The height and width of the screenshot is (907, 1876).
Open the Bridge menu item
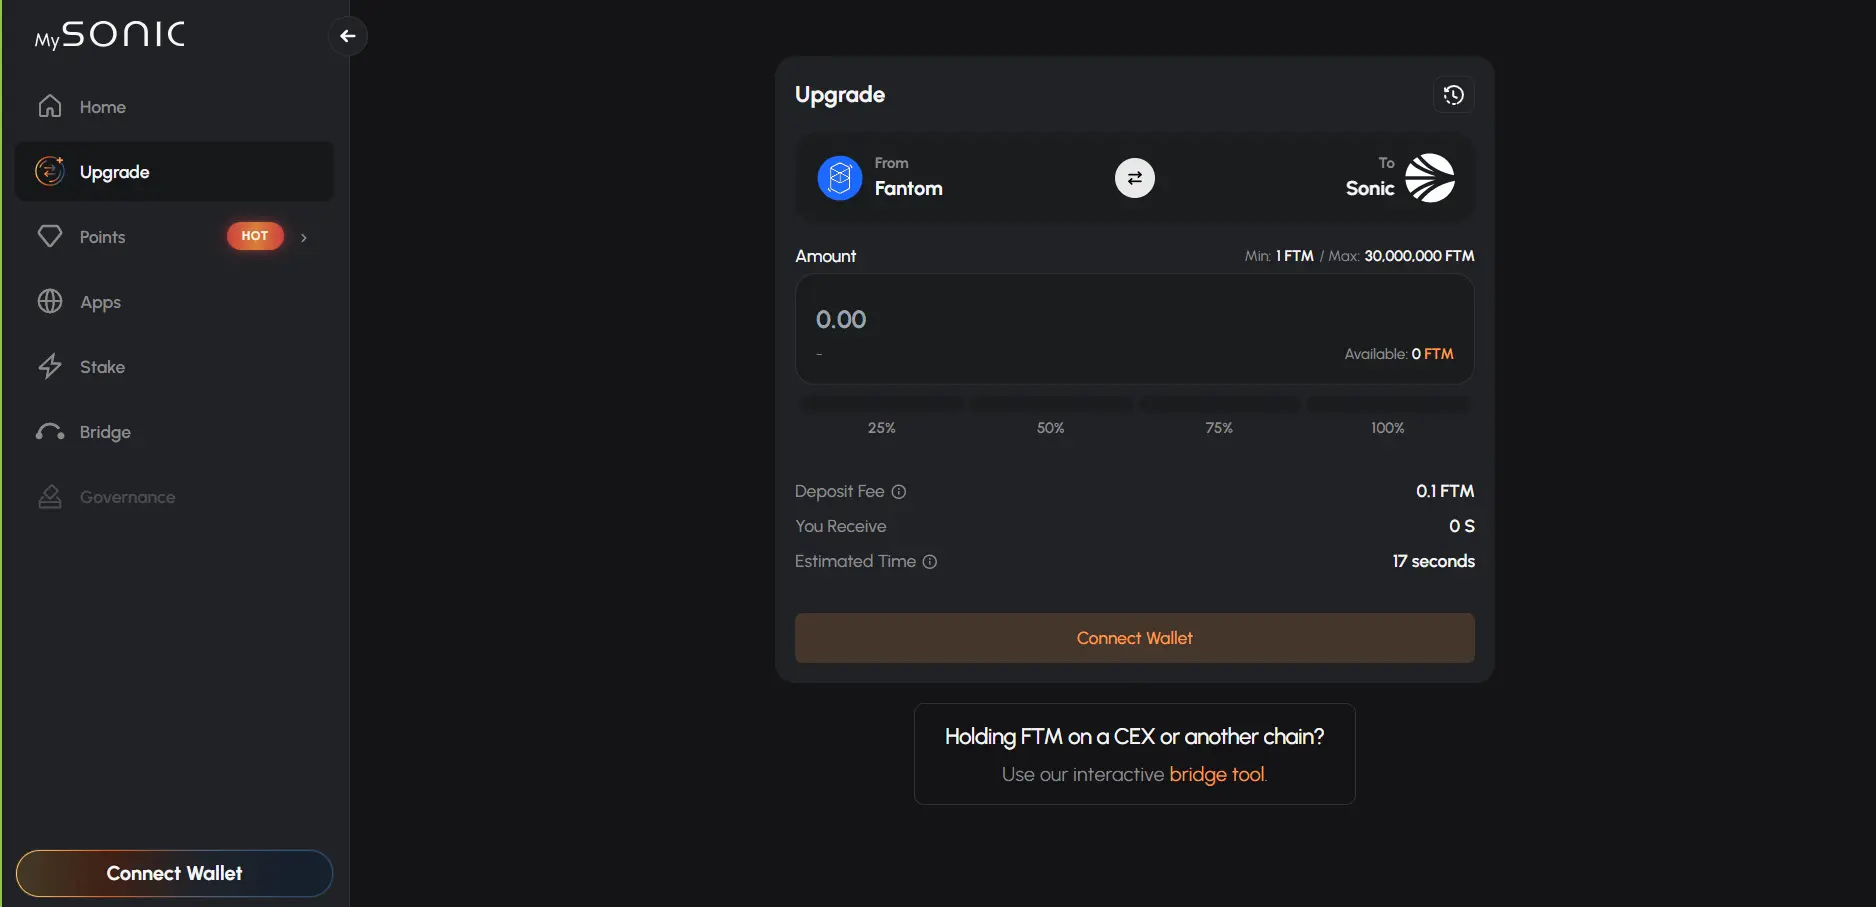[175, 432]
